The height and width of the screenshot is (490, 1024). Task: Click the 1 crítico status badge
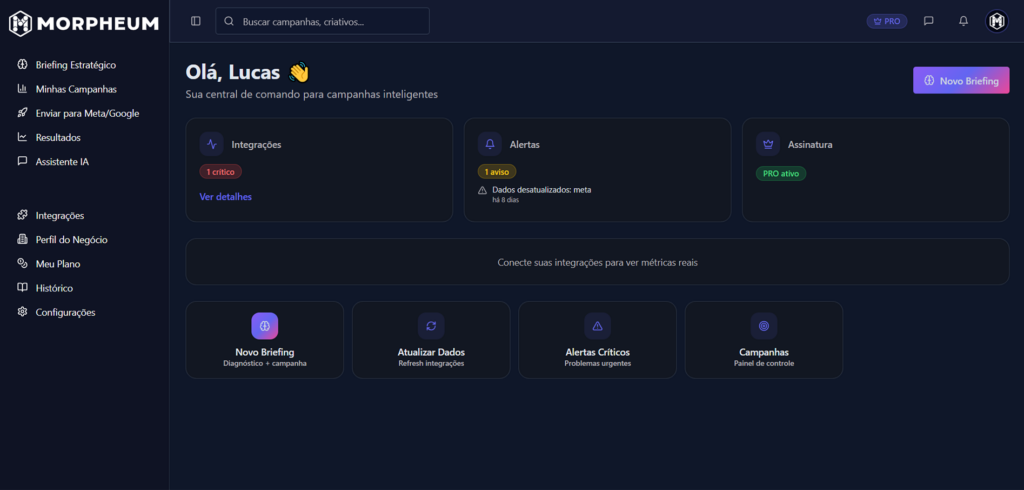click(x=220, y=172)
